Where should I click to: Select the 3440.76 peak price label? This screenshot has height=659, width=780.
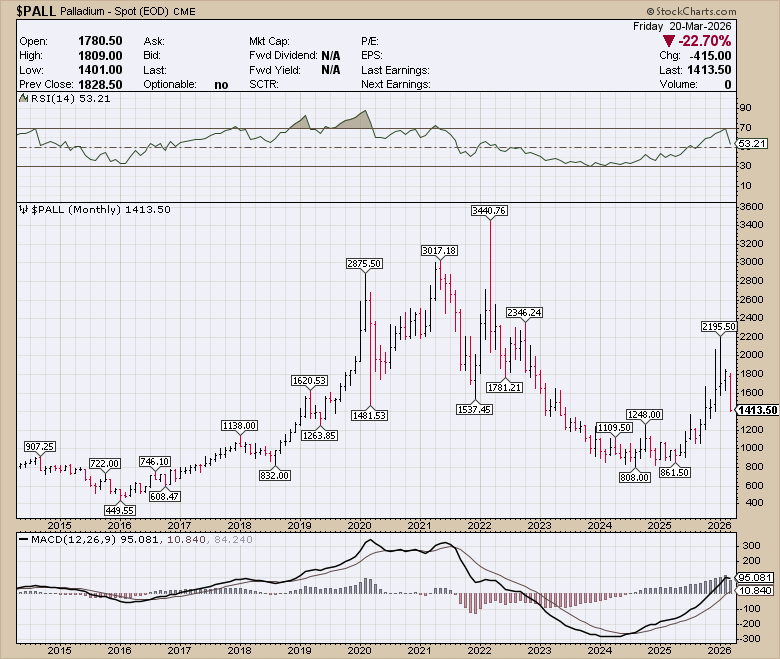pyautogui.click(x=489, y=210)
